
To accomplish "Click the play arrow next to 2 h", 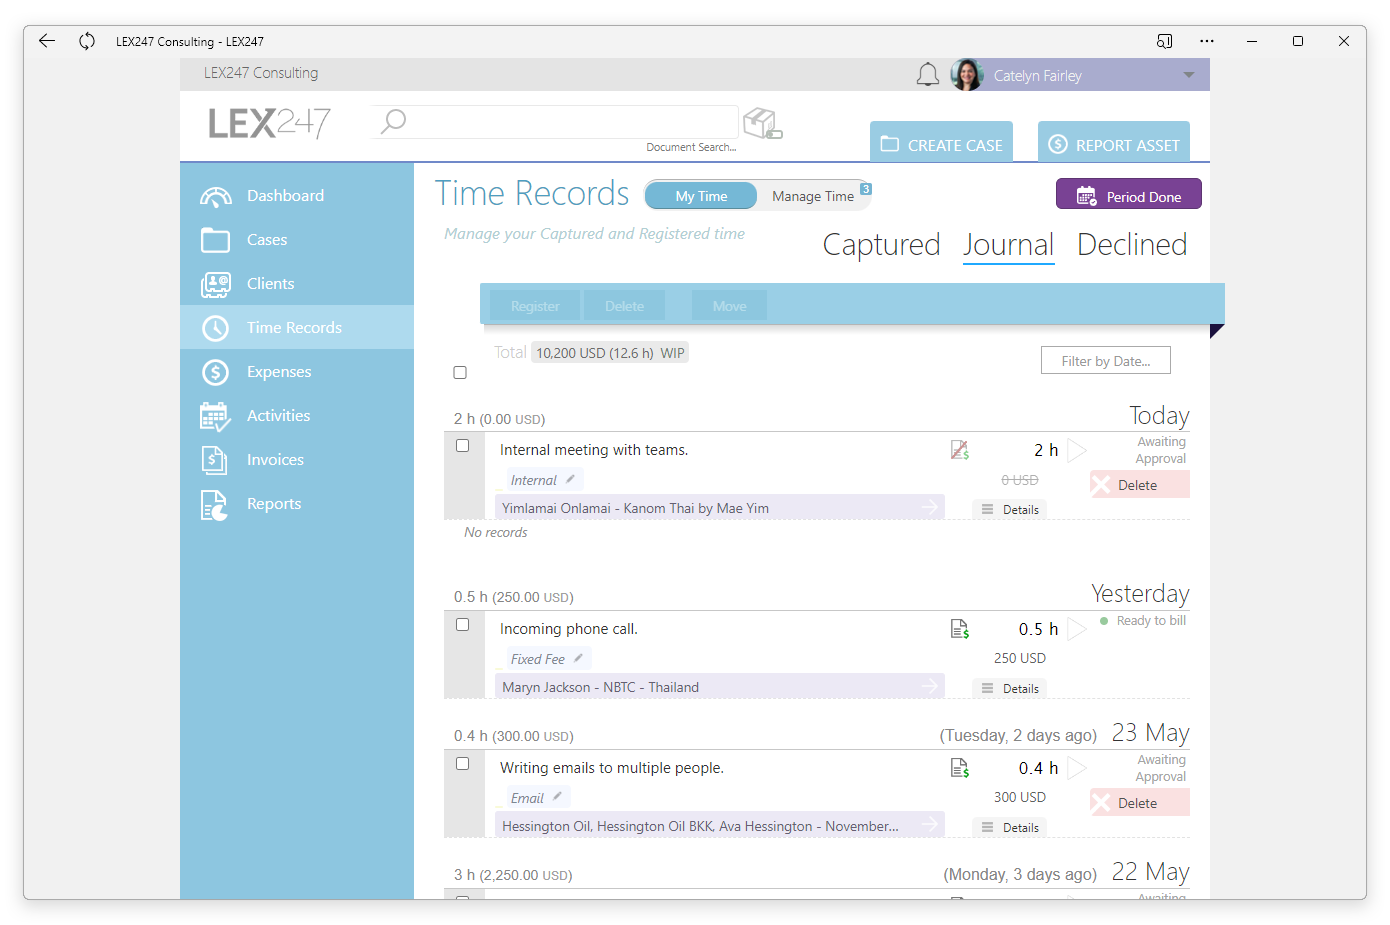I will coord(1077,450).
